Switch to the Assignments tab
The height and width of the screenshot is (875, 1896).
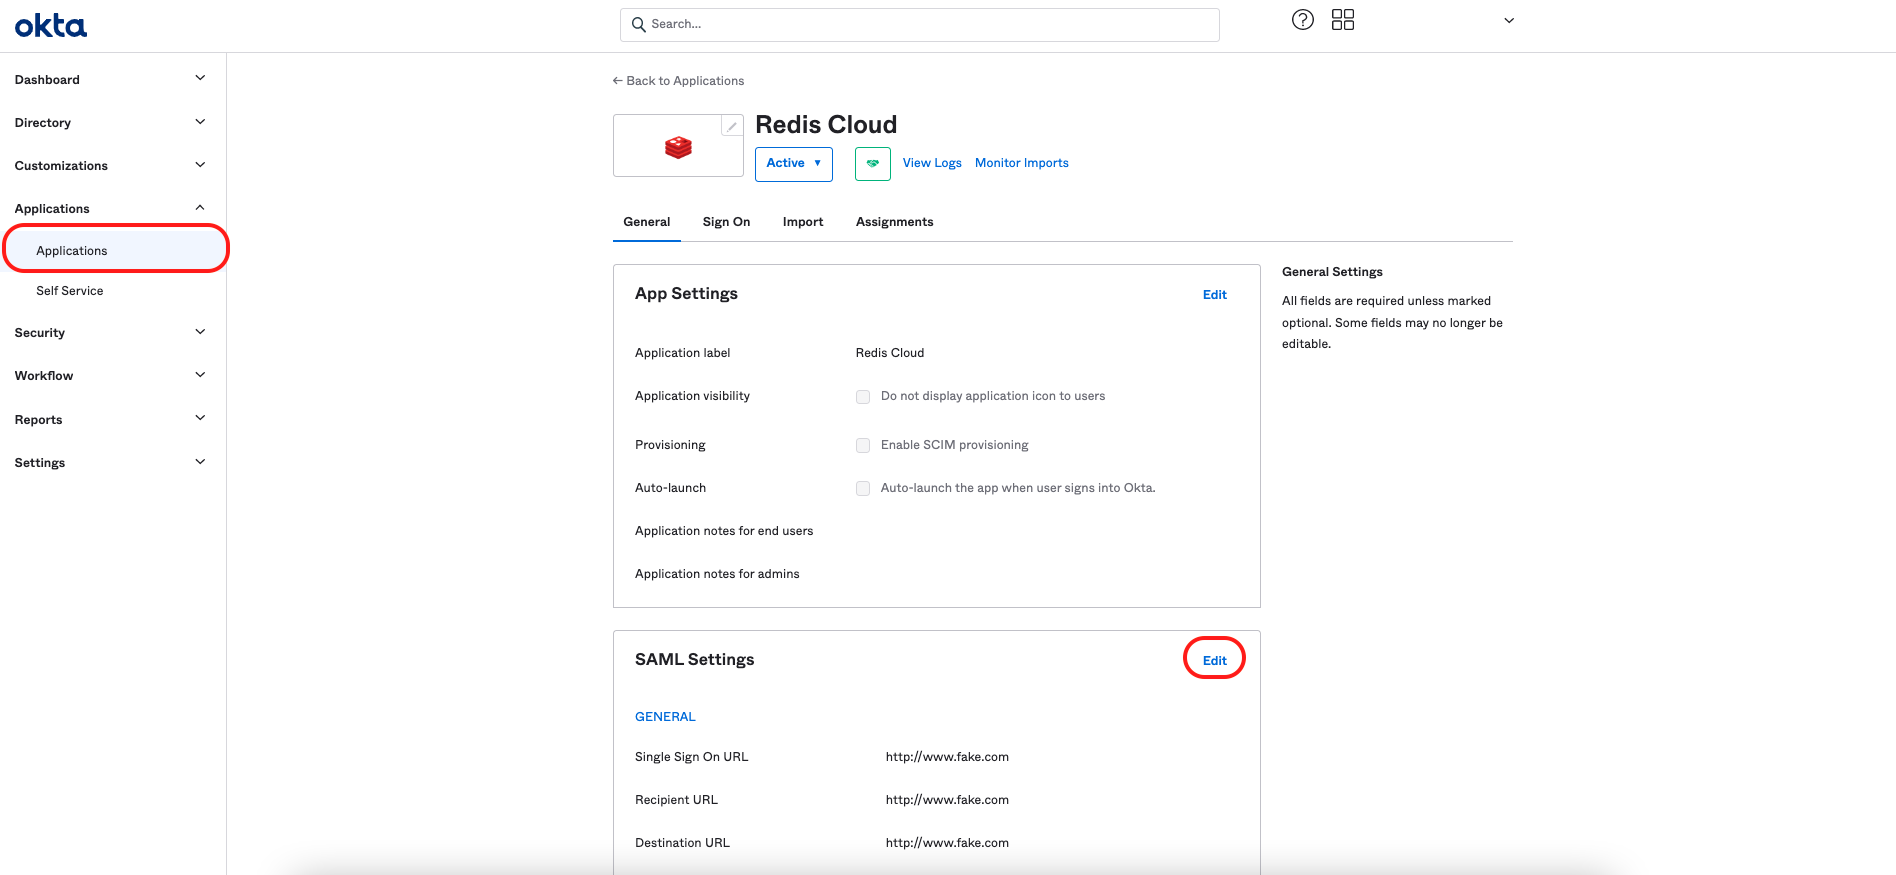(x=894, y=222)
